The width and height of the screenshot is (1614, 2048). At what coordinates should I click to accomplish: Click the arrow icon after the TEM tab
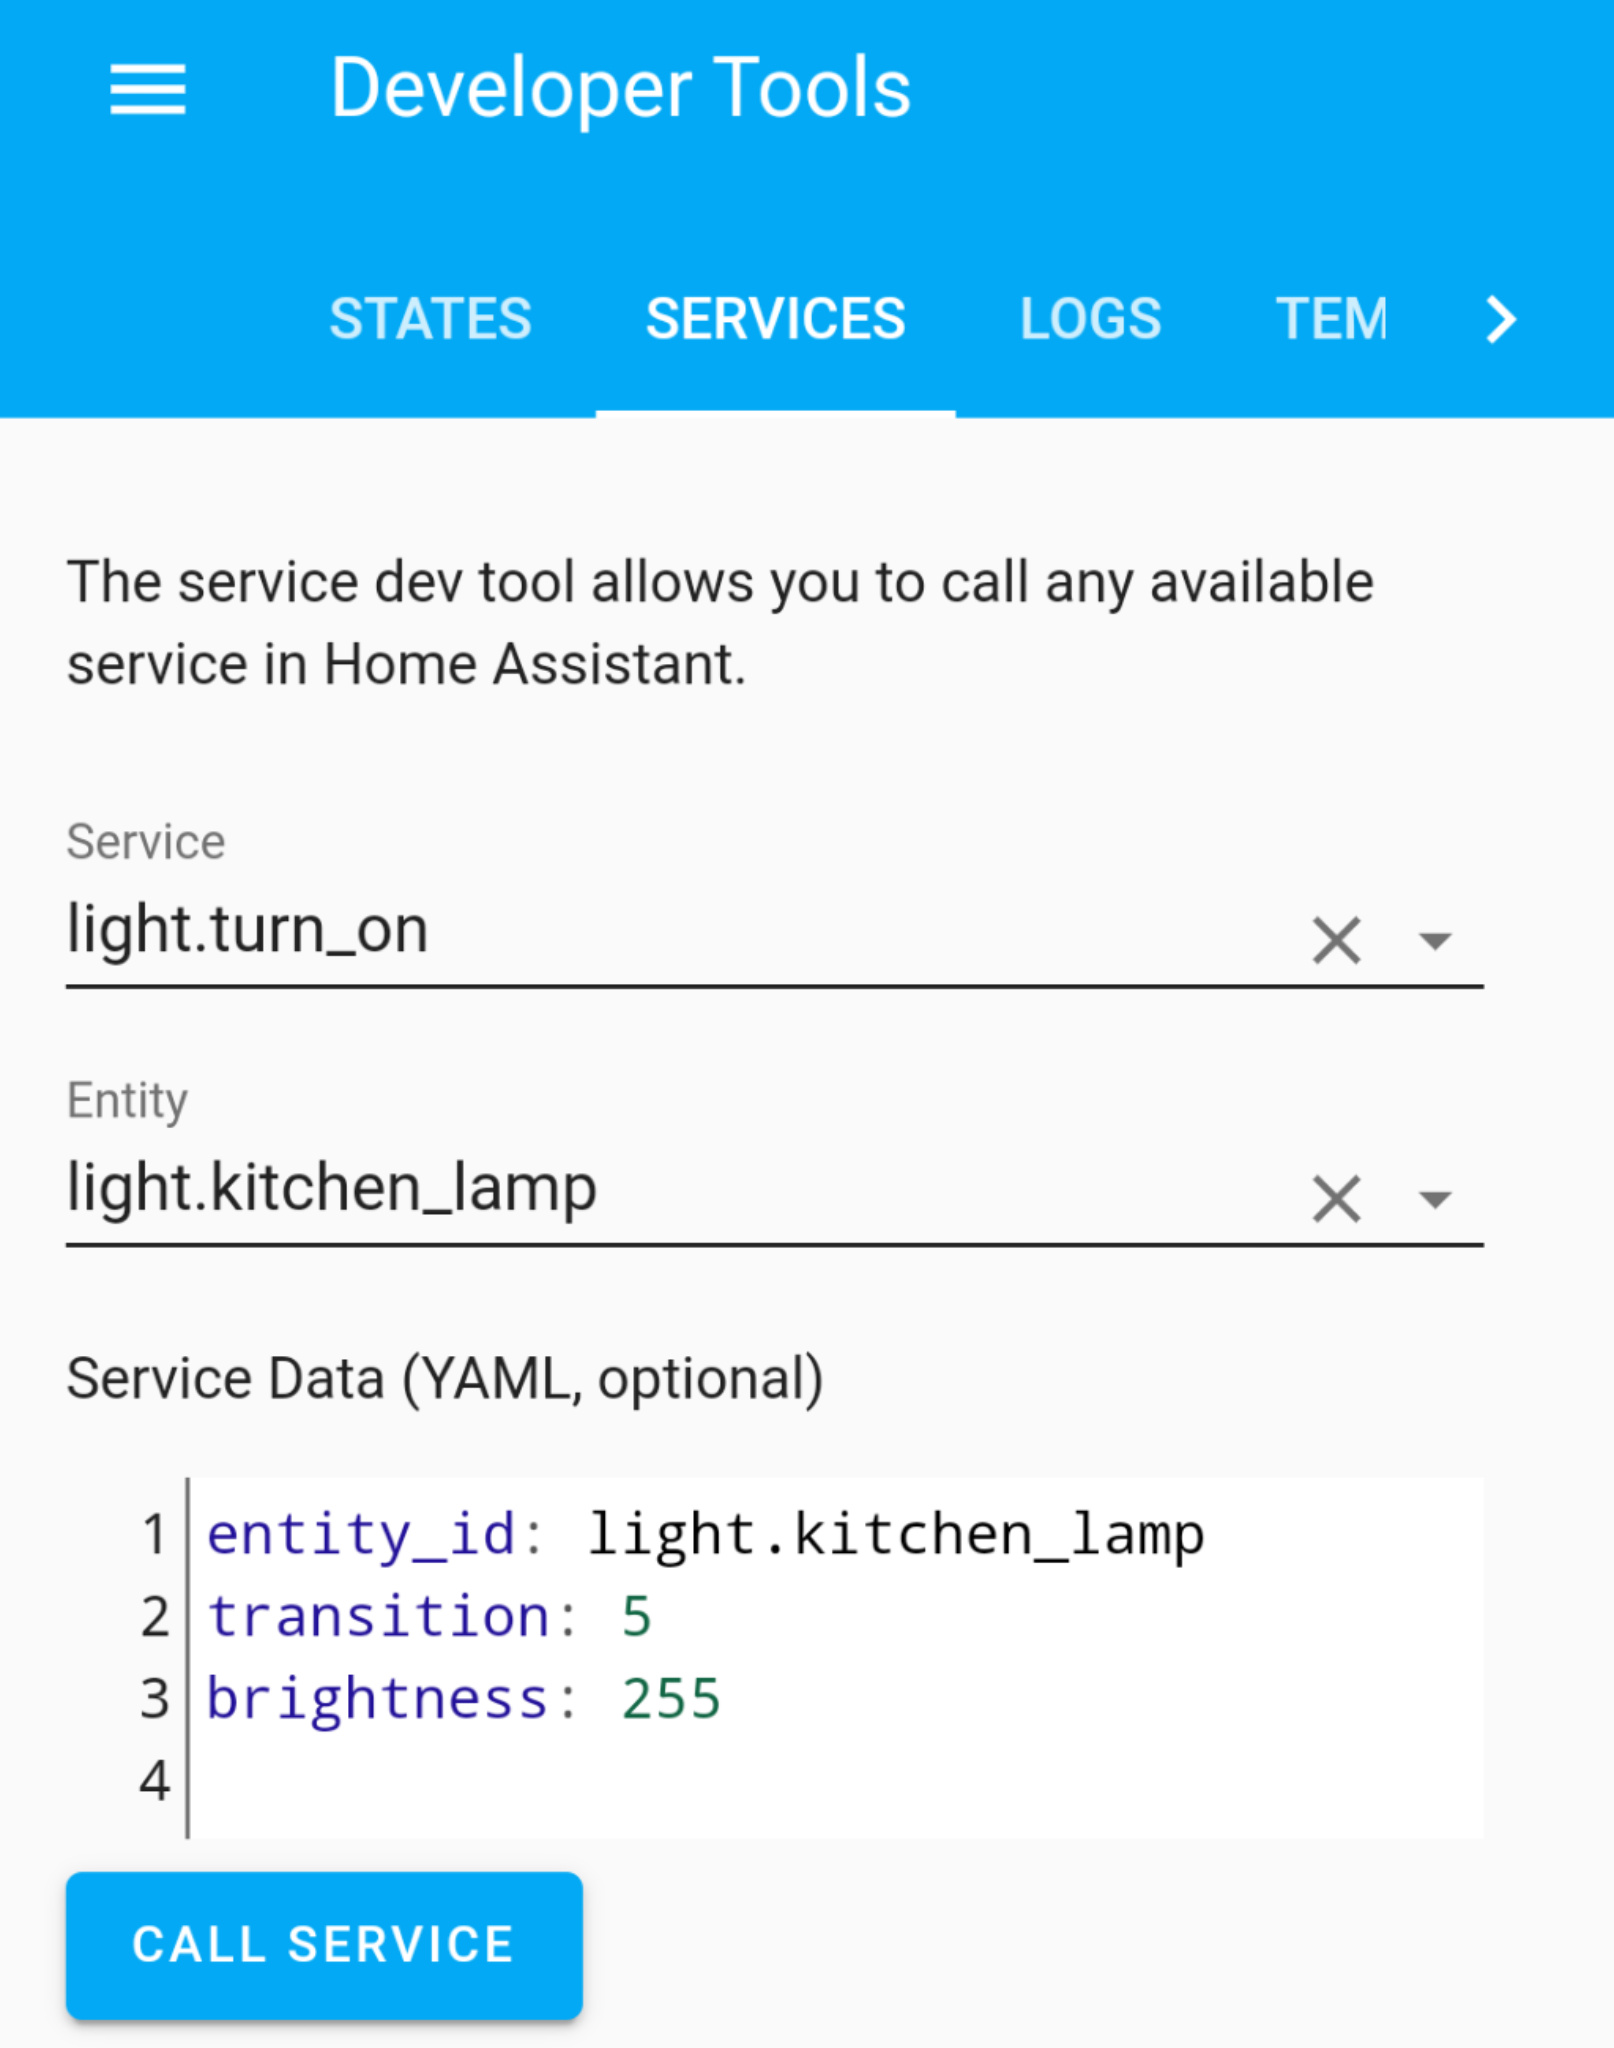1500,320
